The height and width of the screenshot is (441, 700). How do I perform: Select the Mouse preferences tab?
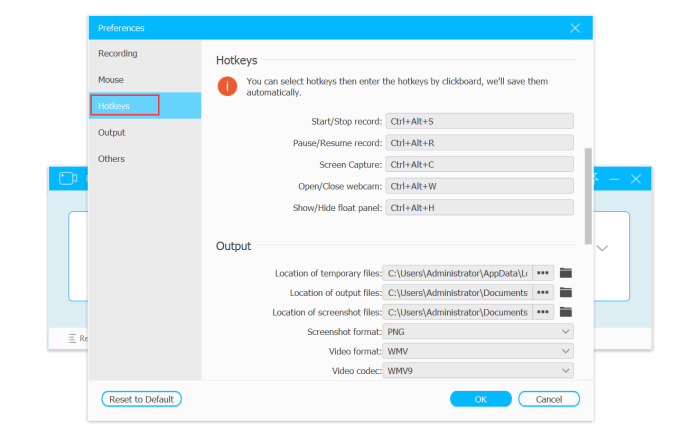coord(111,79)
